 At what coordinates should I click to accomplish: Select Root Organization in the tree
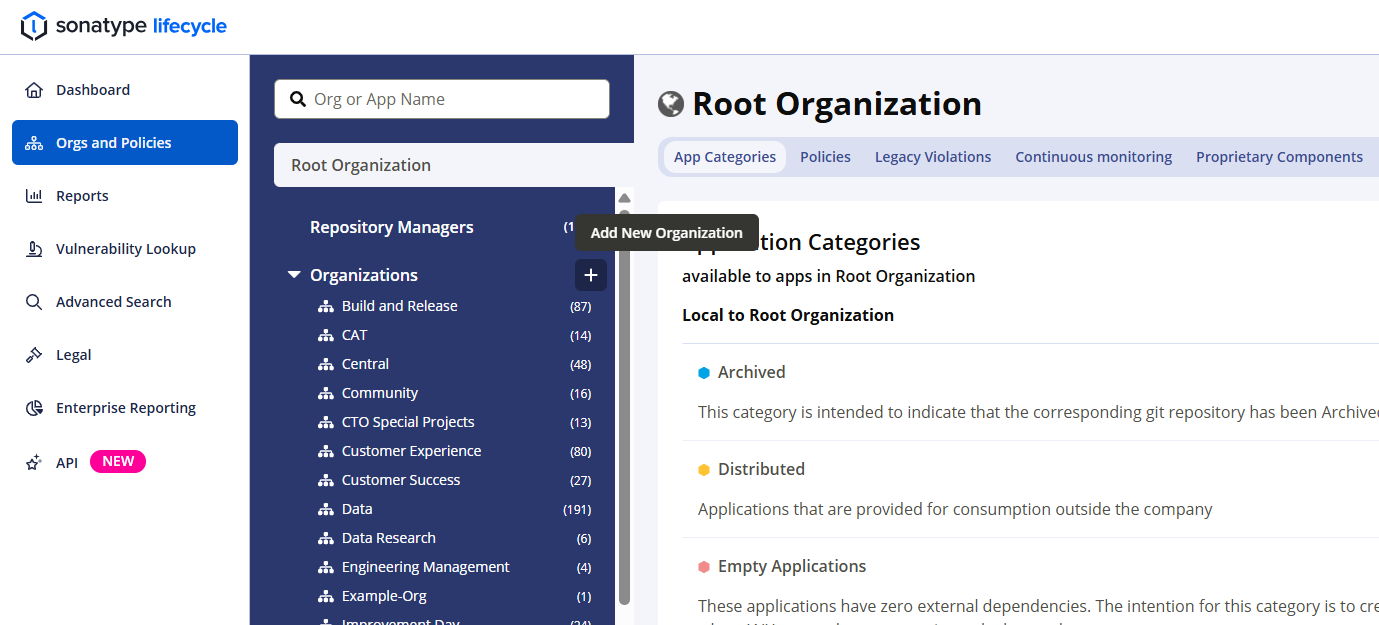(454, 165)
